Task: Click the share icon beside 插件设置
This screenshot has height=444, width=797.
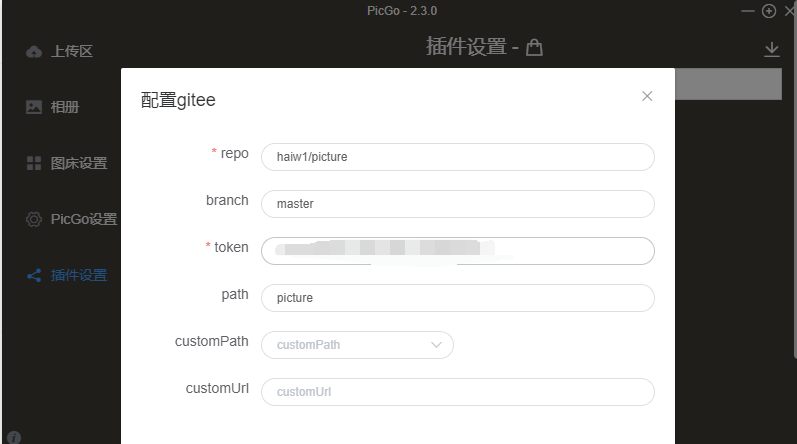Action: 34,275
